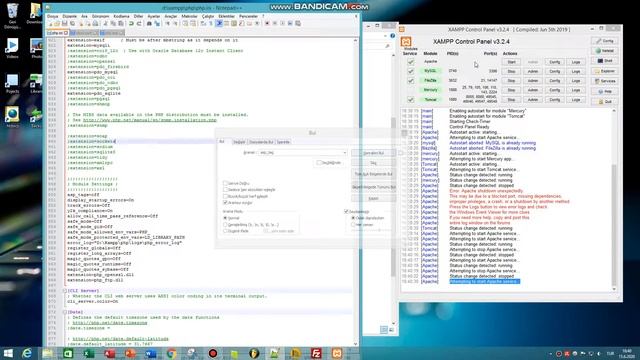
Task: Open Netstat from XAMPP side buttons
Action: (x=604, y=51)
